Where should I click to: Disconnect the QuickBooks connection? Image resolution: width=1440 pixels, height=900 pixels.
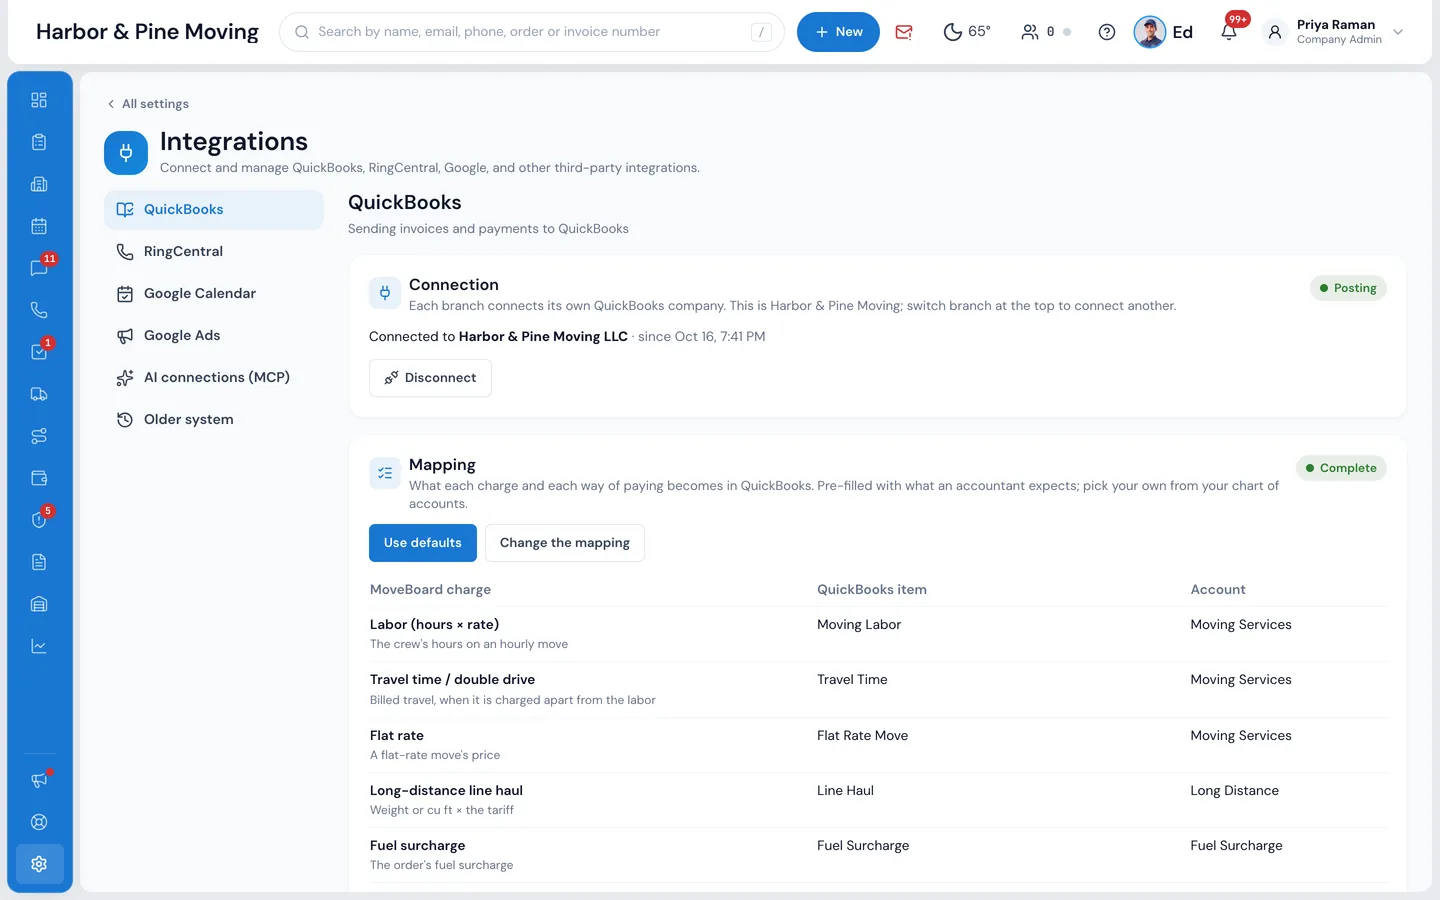[x=430, y=378]
